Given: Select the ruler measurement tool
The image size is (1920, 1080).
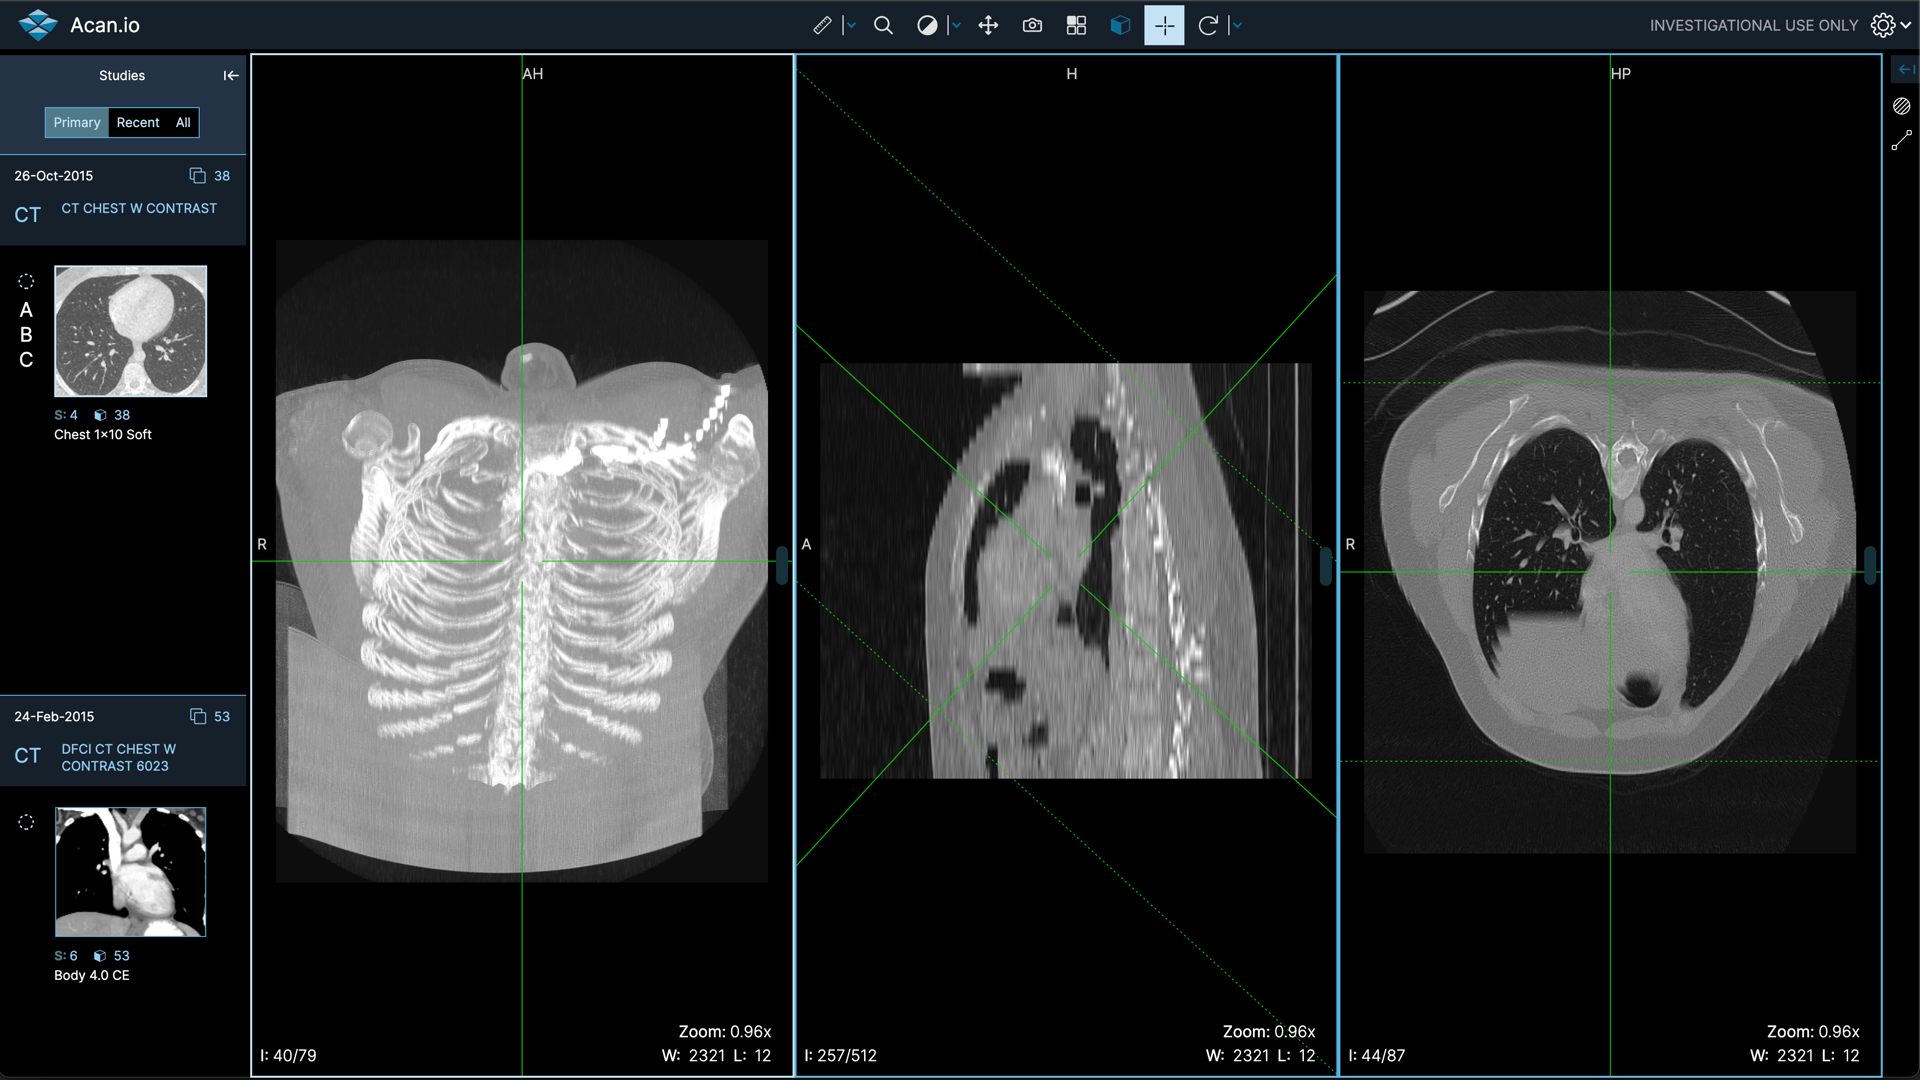Looking at the screenshot, I should click(x=822, y=26).
